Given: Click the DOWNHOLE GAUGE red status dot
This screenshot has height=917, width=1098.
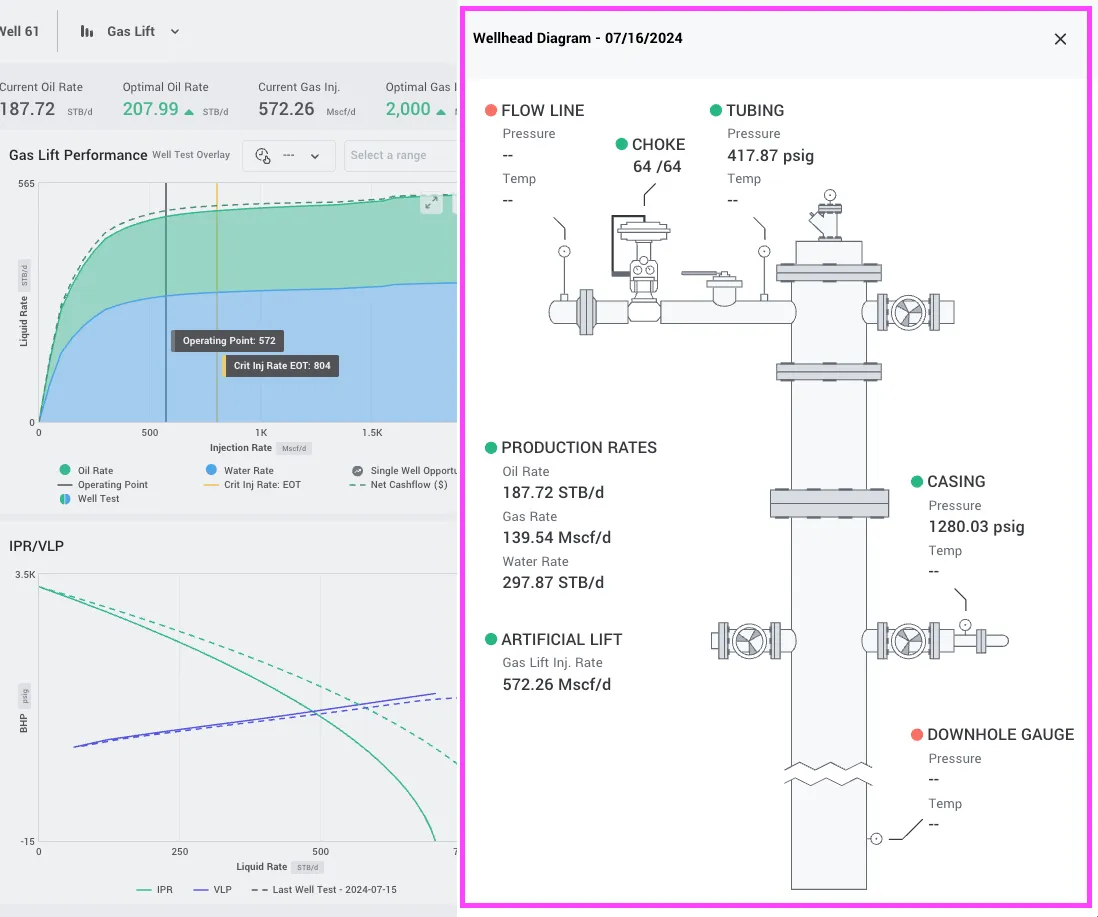Looking at the screenshot, I should [x=917, y=734].
